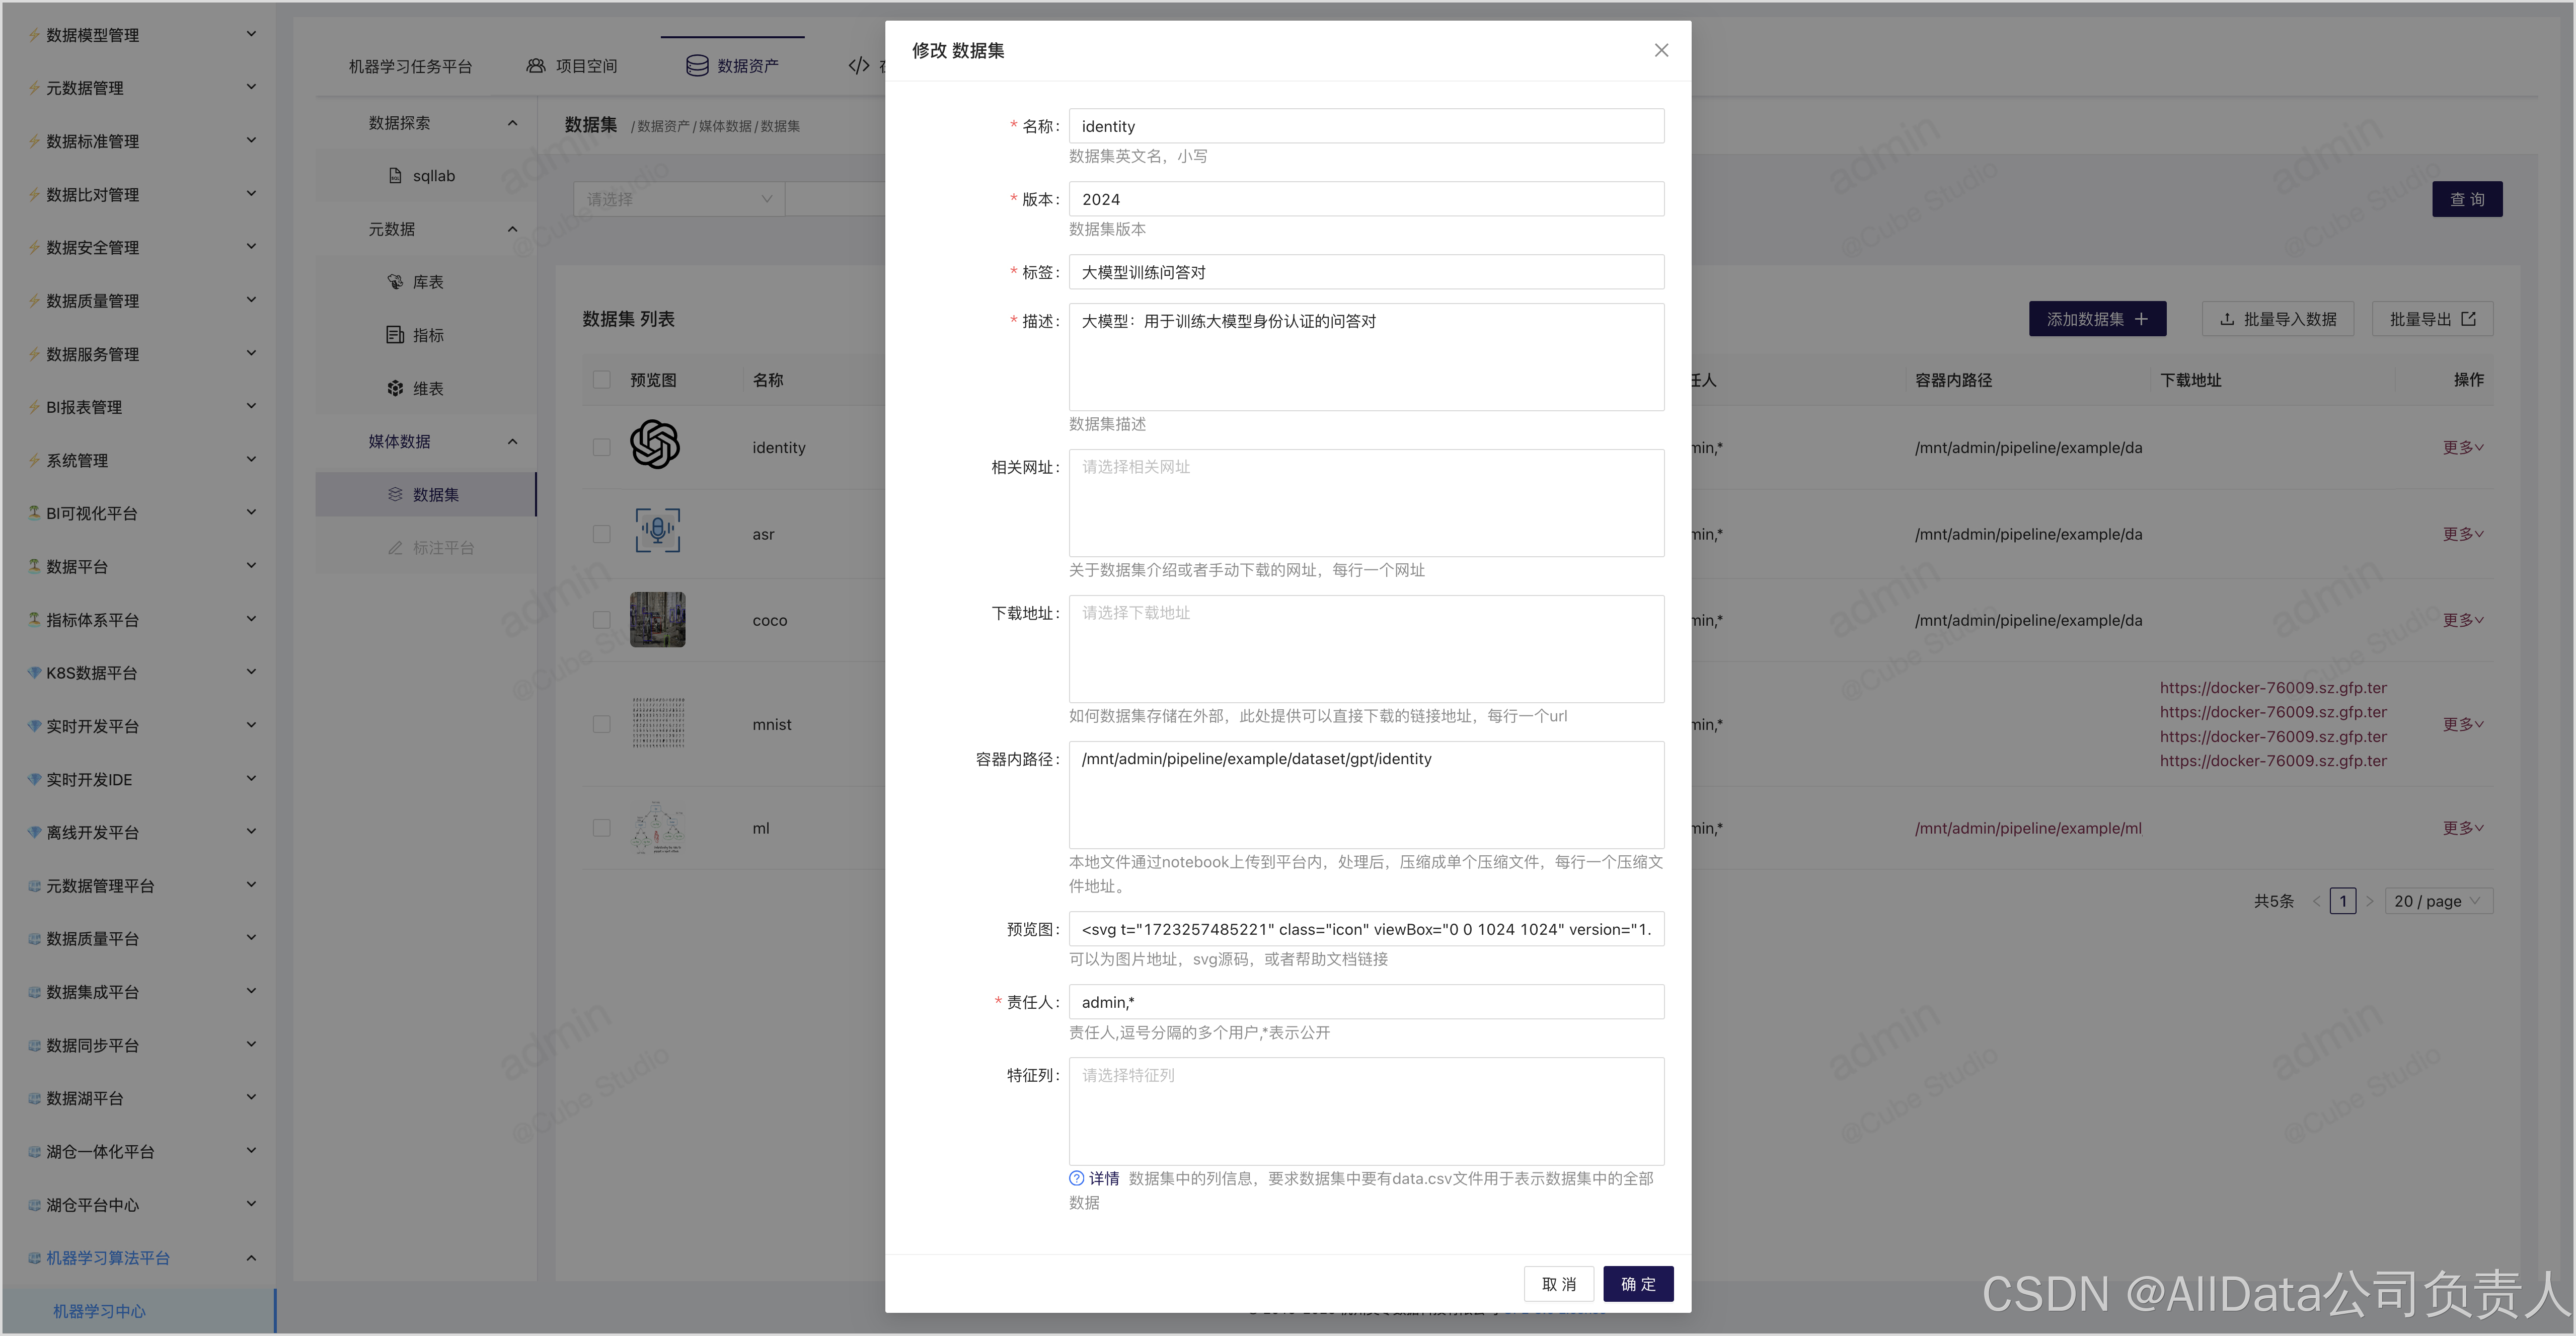The image size is (2576, 1336).
Task: Click the diamond icon beside K8S数据平台
Action: (x=34, y=672)
